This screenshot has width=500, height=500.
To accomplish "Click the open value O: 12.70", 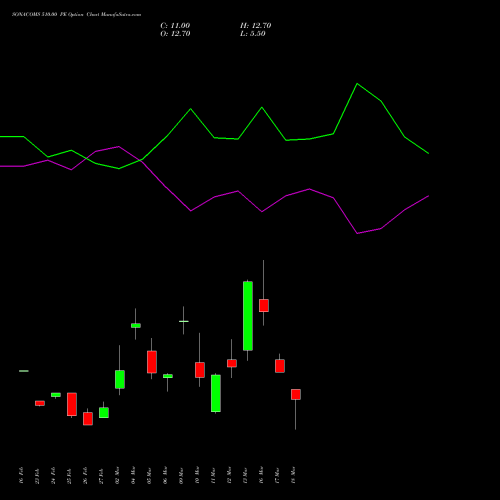I will pyautogui.click(x=175, y=34).
